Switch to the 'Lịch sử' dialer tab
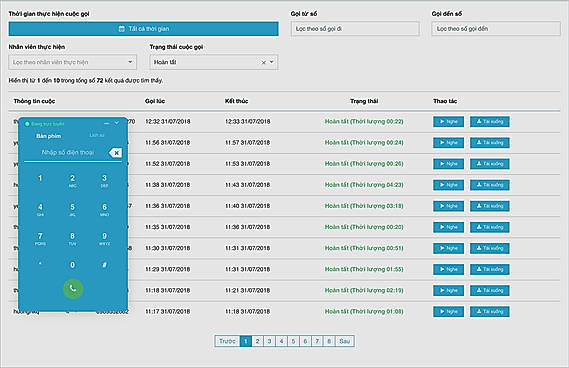 point(97,135)
